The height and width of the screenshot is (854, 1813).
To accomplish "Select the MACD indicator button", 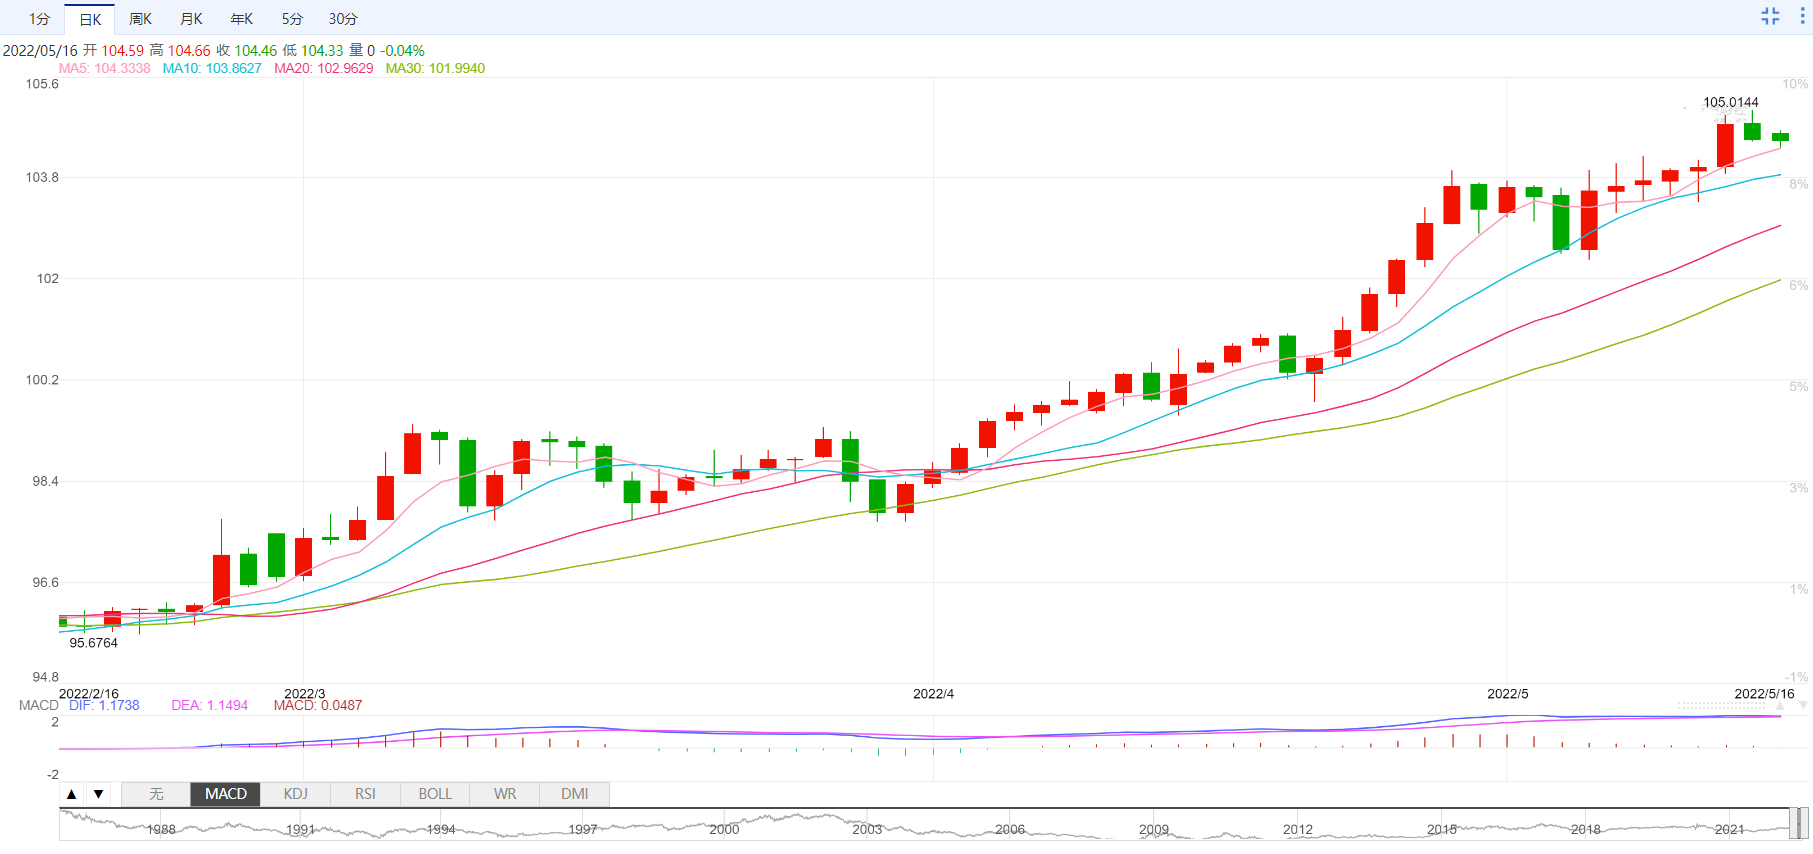I will click(x=226, y=794).
